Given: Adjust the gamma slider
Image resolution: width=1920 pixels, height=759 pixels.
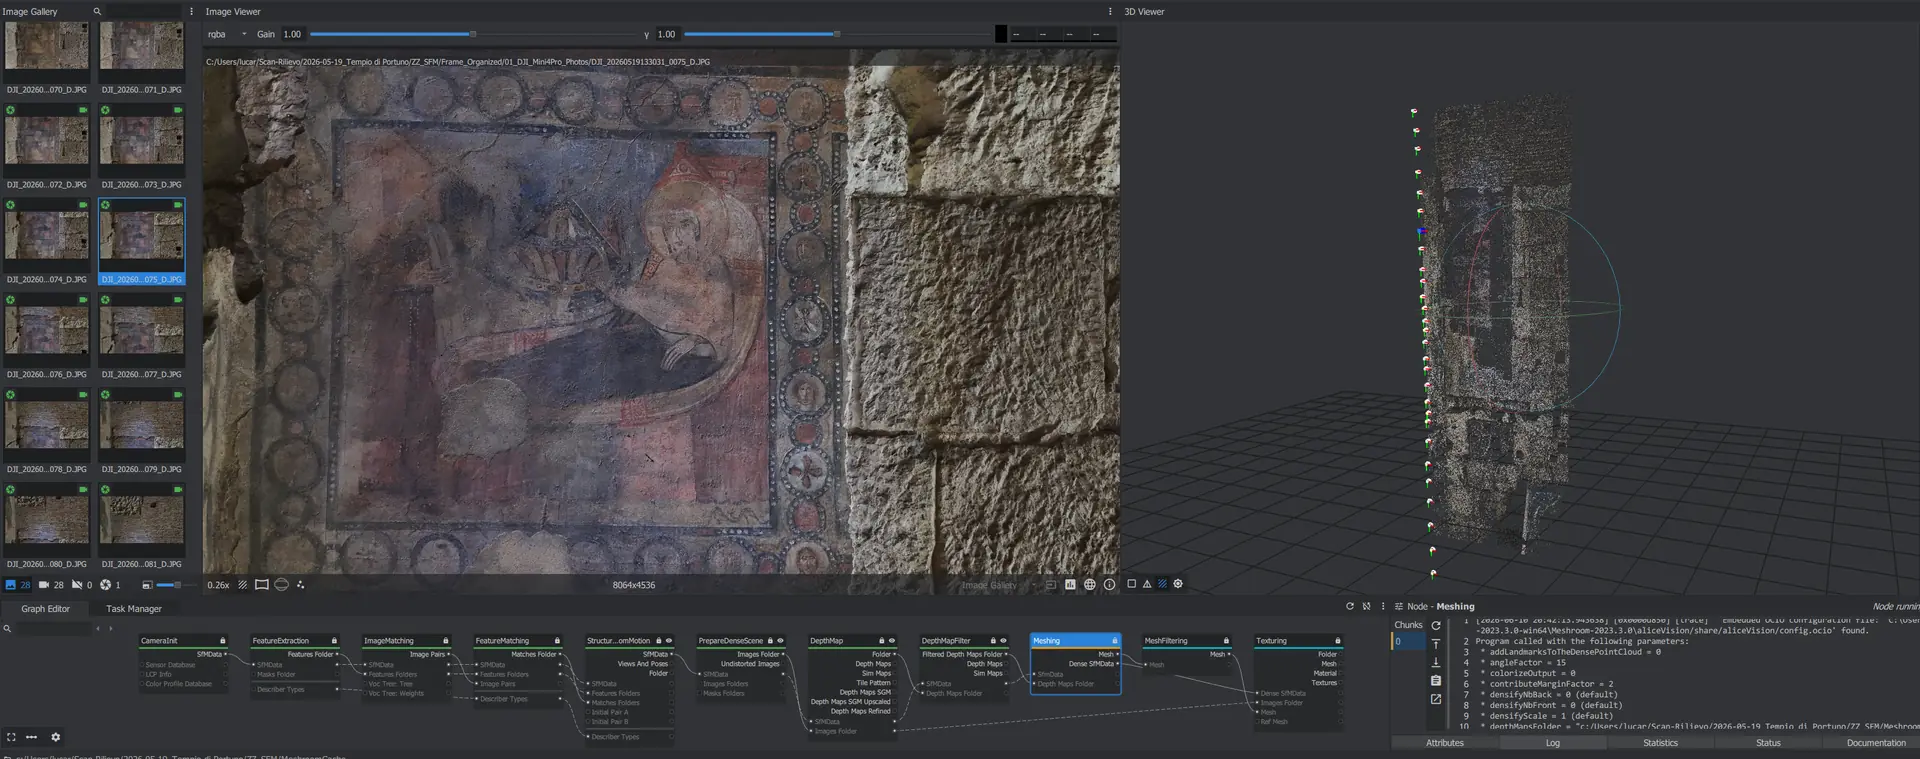Looking at the screenshot, I should (x=837, y=34).
